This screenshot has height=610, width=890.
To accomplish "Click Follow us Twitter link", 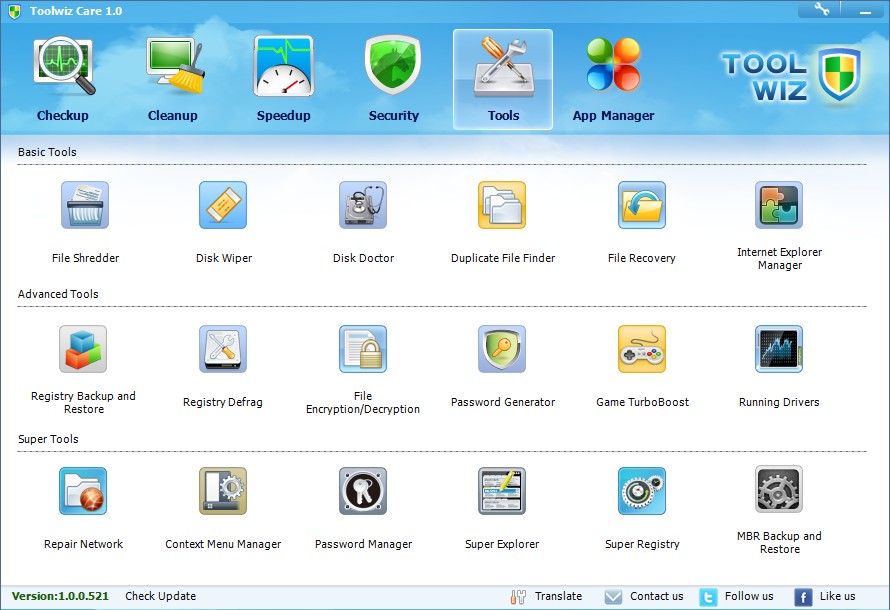I will point(749,596).
